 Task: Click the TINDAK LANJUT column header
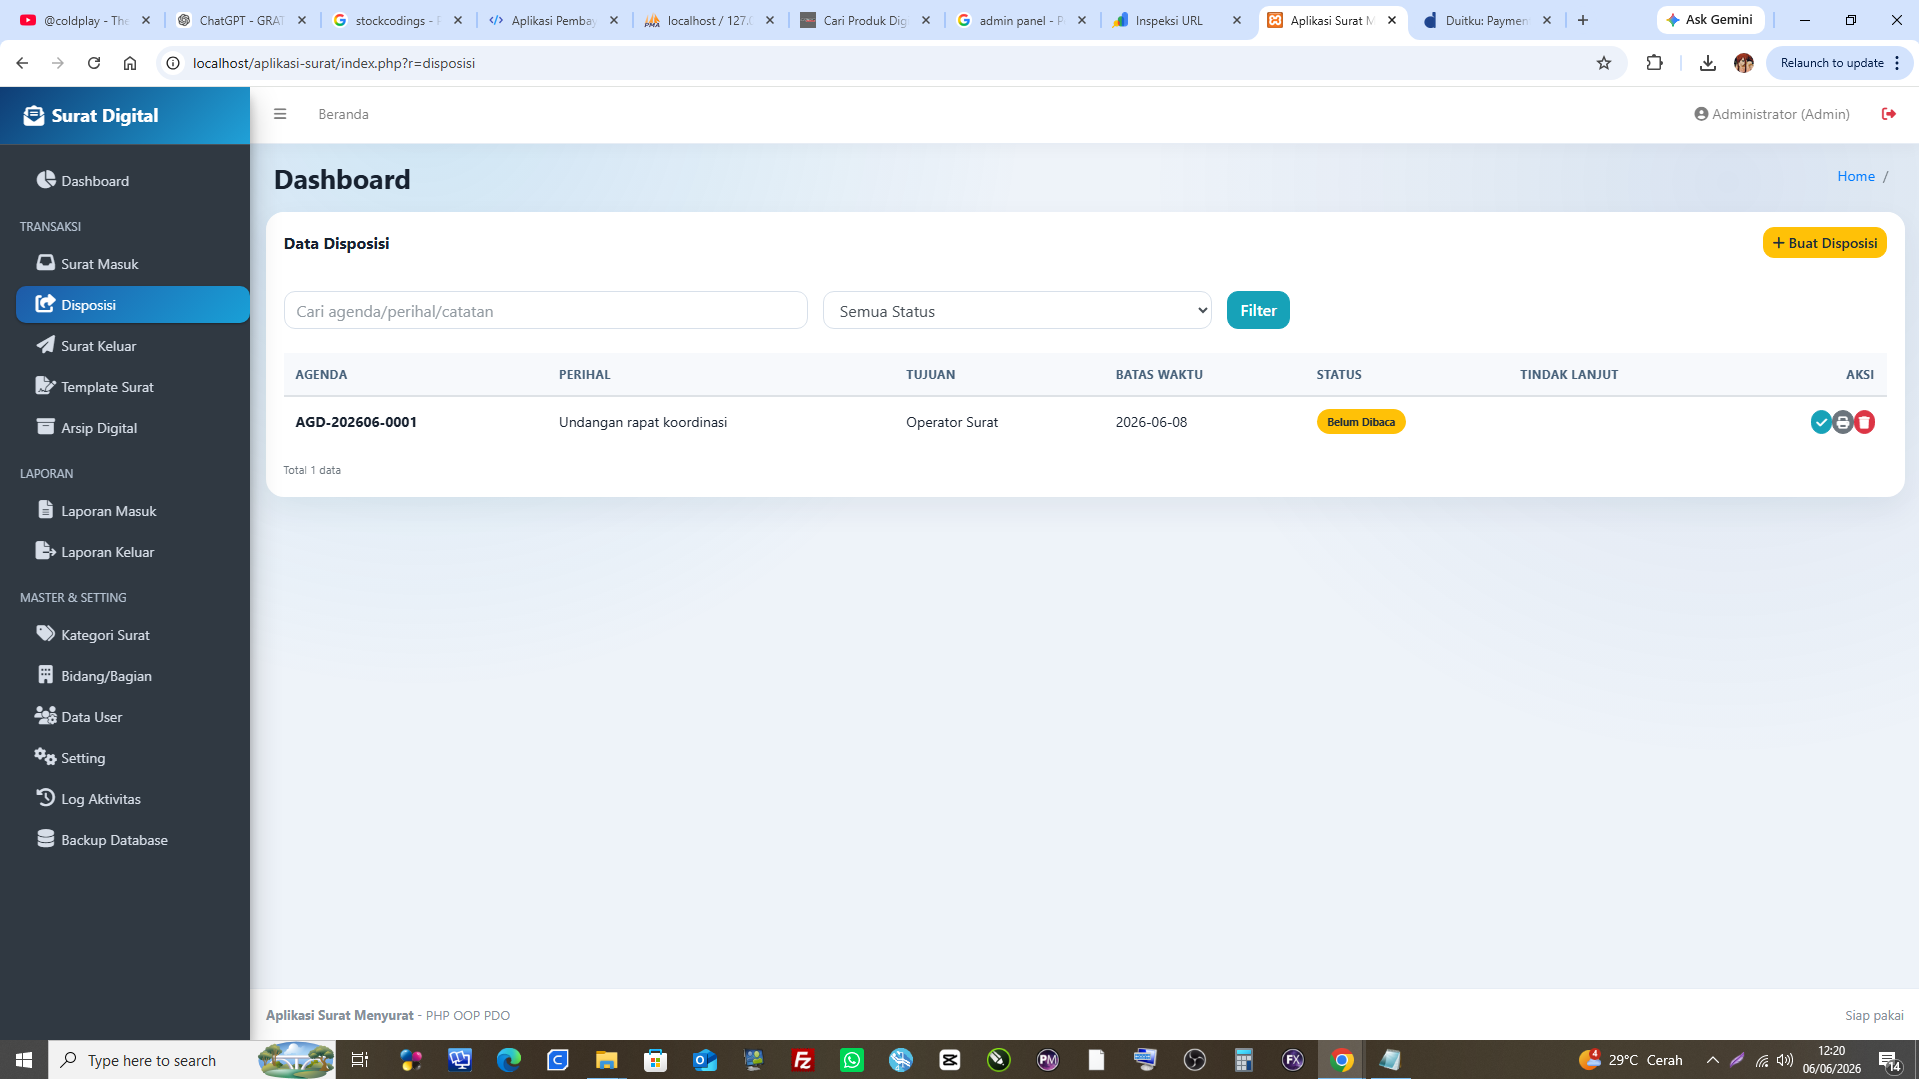tap(1568, 374)
